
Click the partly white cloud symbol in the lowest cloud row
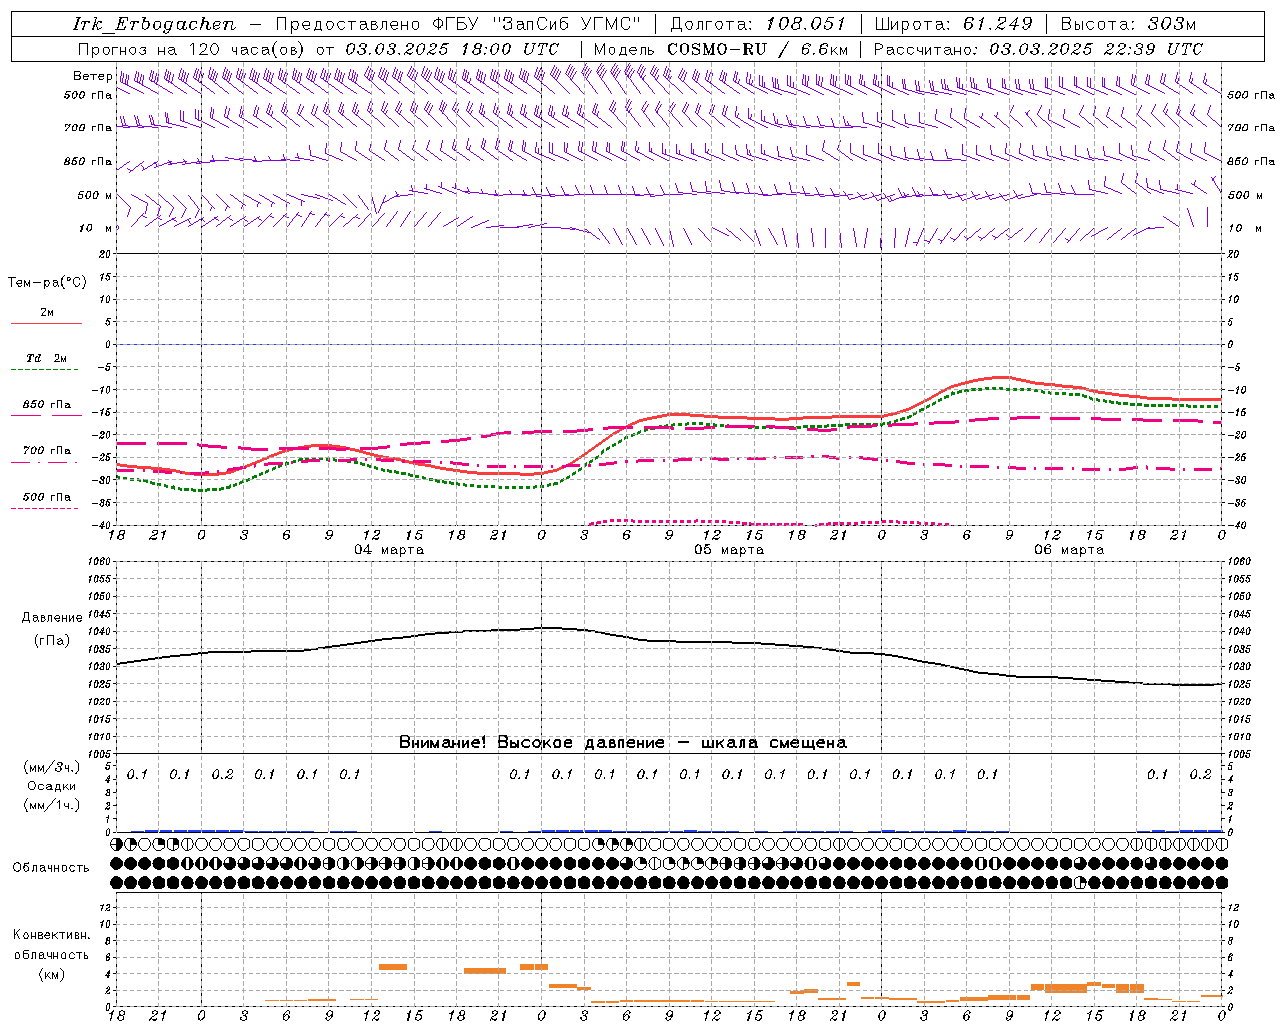click(1080, 883)
